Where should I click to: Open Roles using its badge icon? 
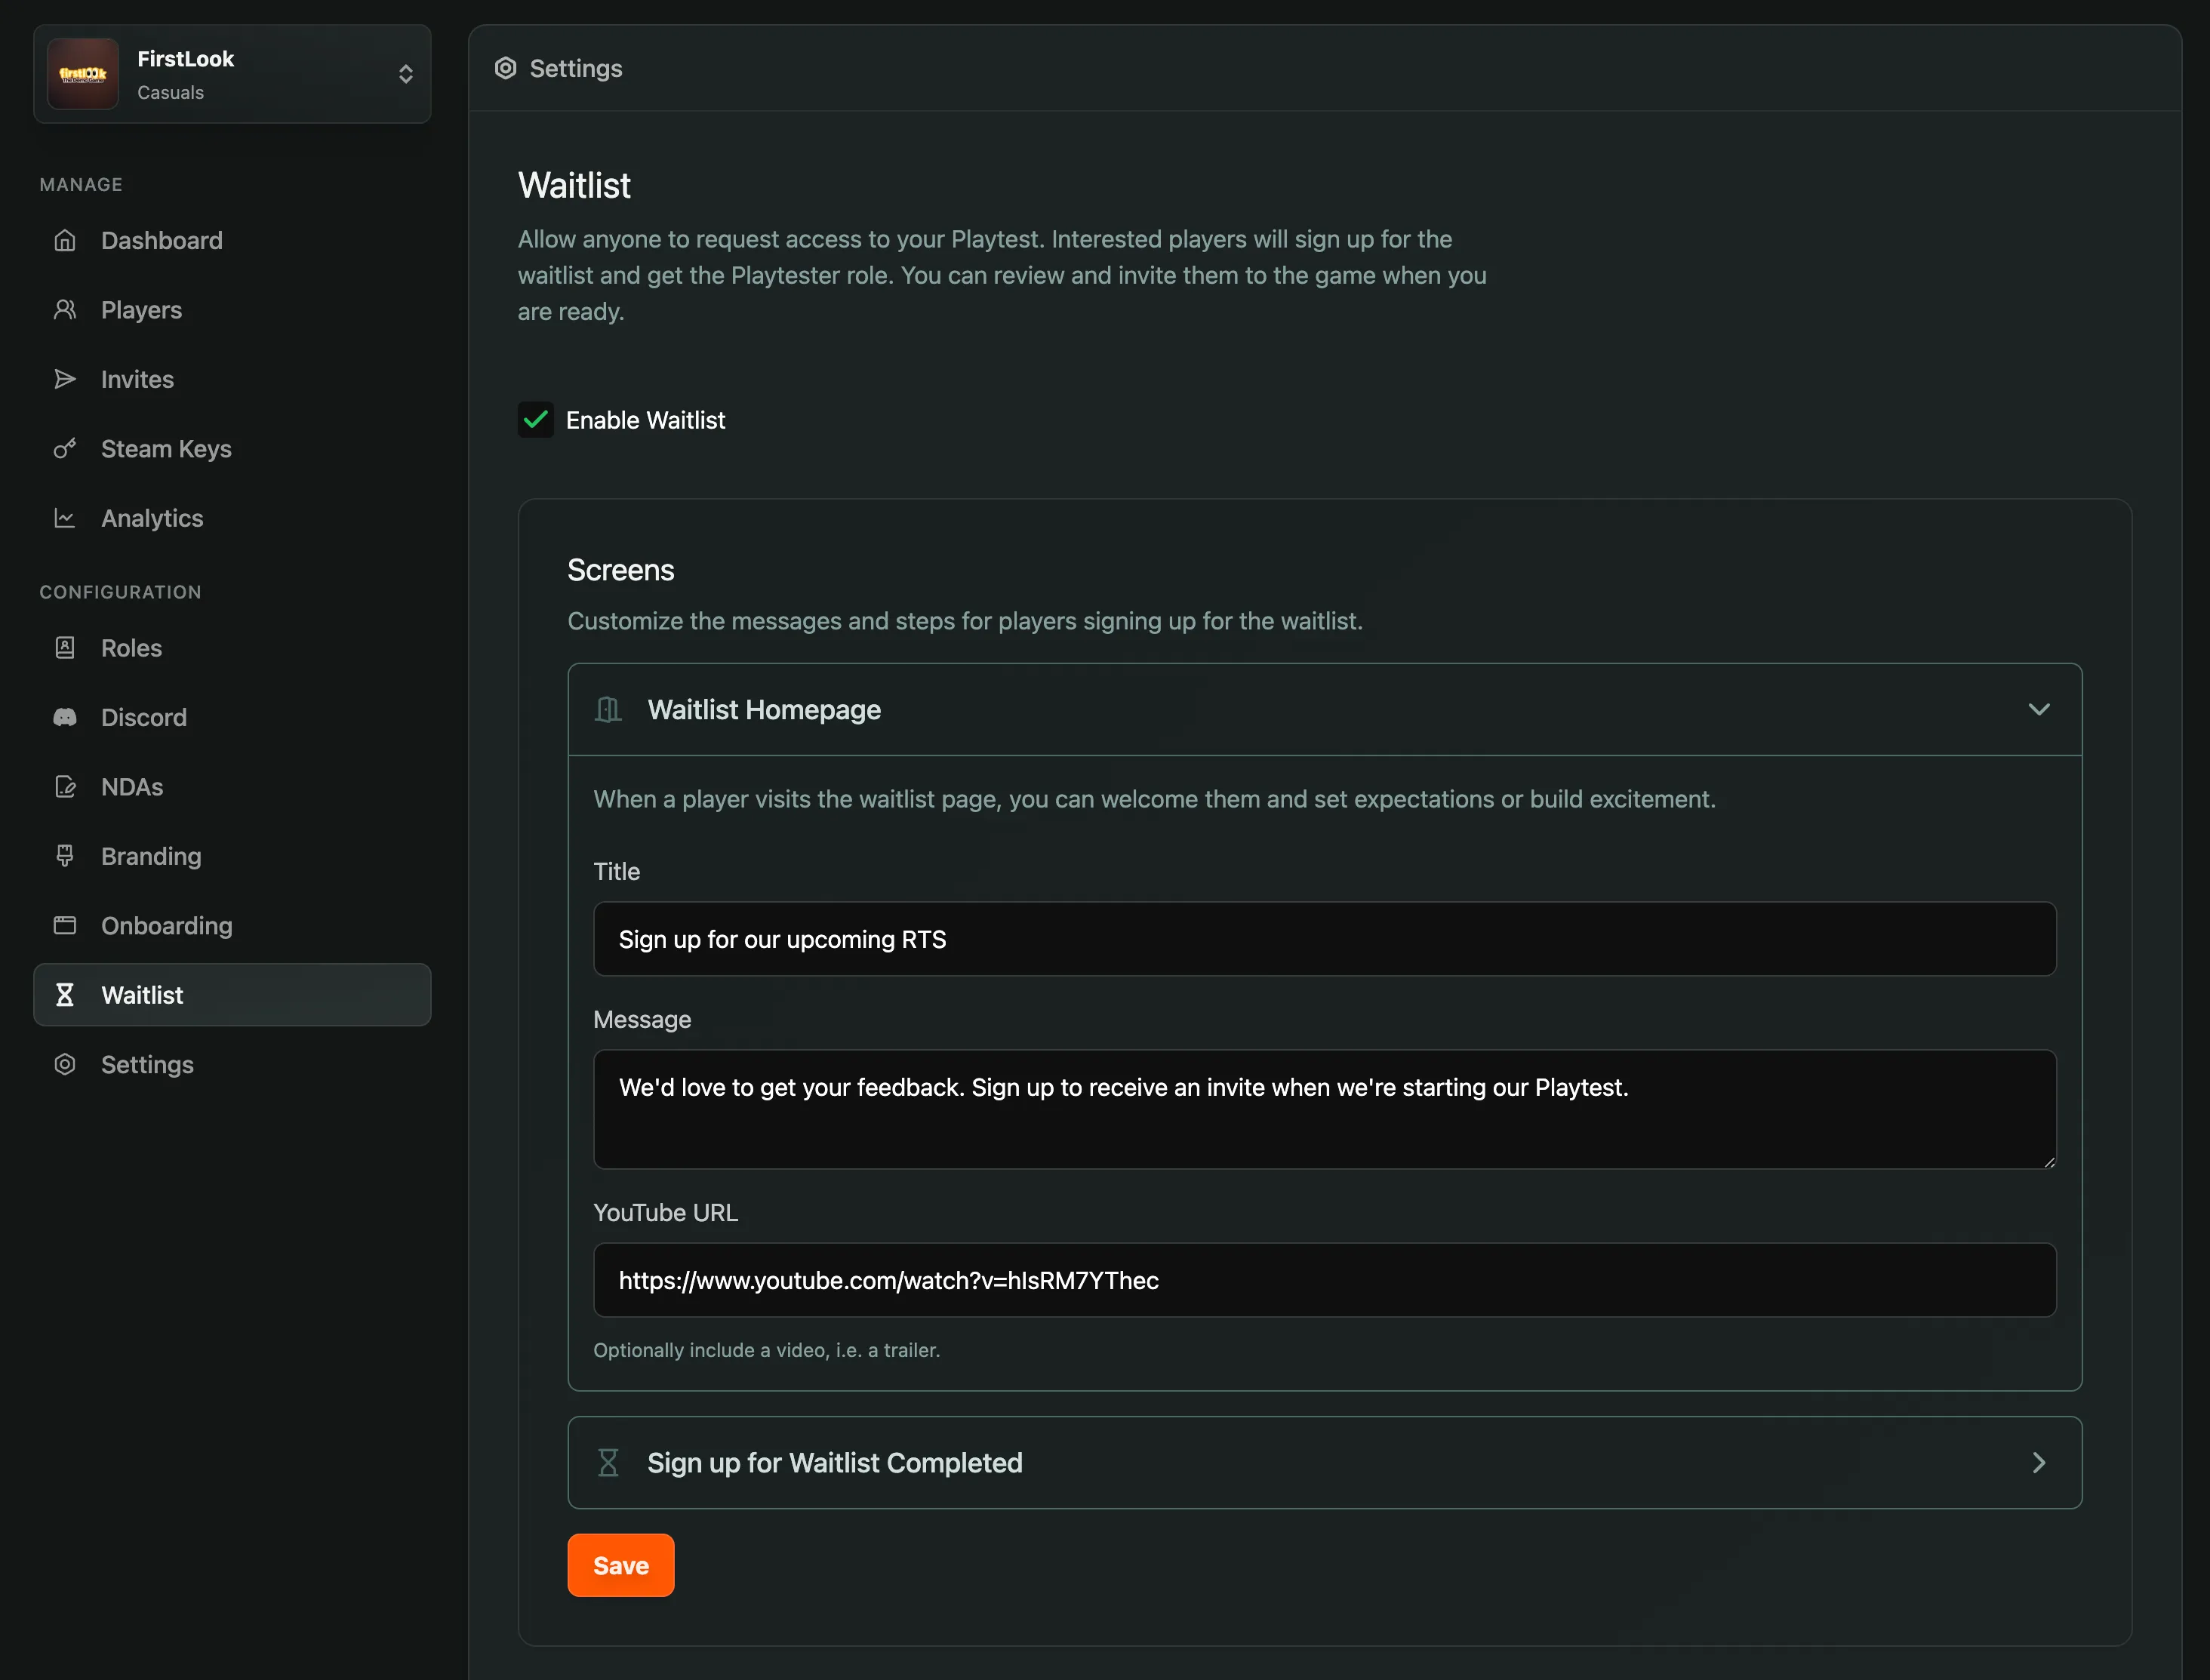[x=65, y=648]
